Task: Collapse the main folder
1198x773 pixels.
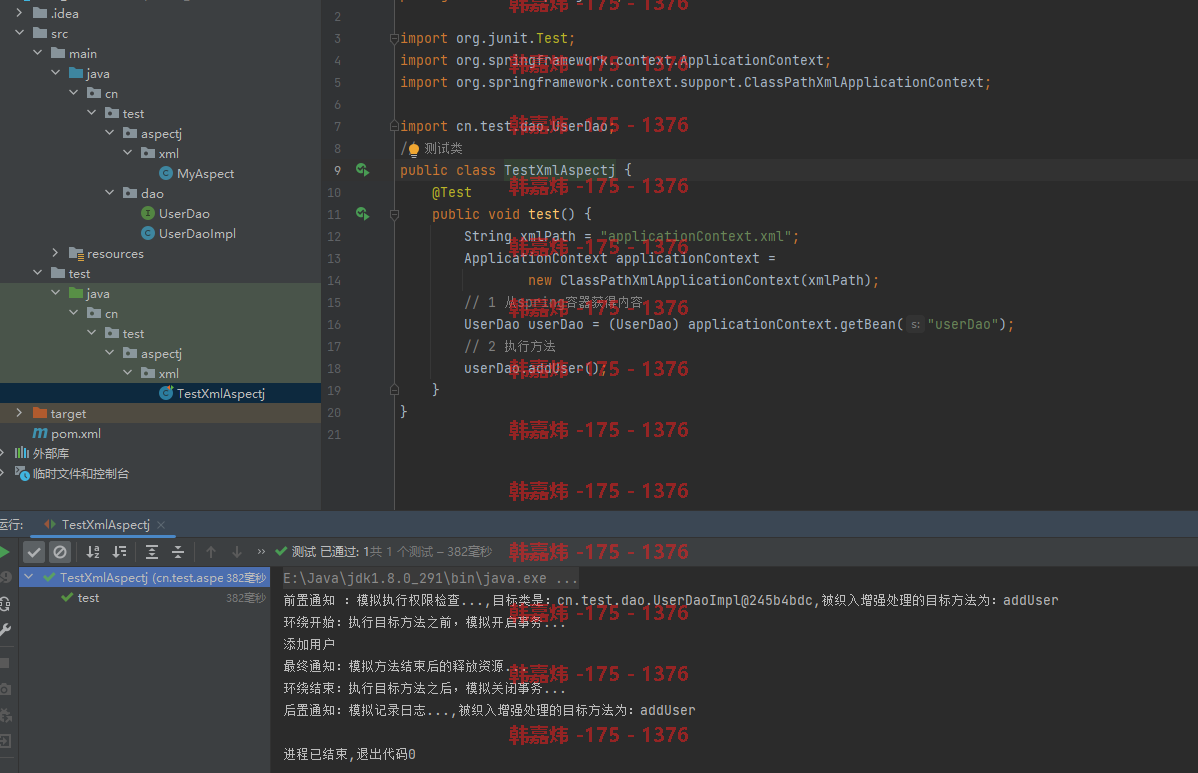Action: [x=37, y=53]
